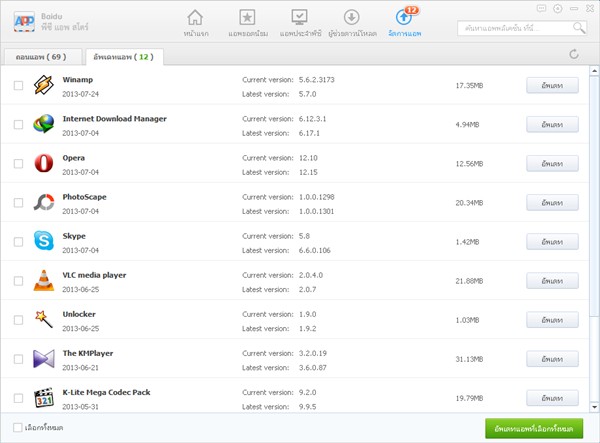Click the update button for Winamp
The height and width of the screenshot is (443, 600).
tap(552, 85)
